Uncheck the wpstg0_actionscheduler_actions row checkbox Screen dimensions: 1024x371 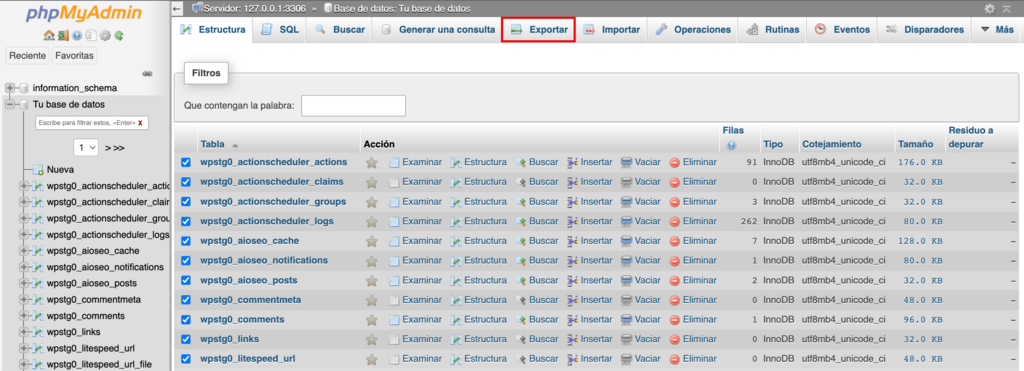click(185, 162)
